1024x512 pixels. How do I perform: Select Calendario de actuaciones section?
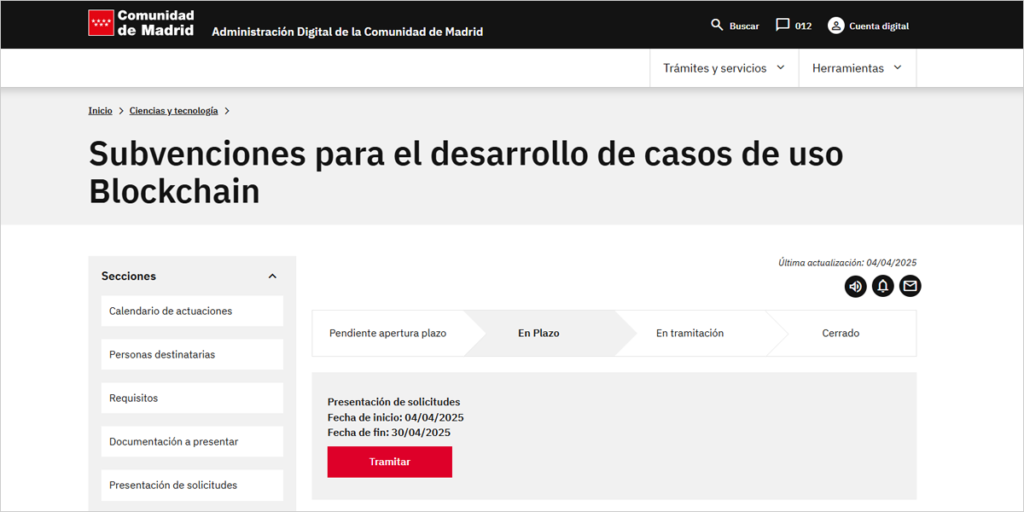[x=170, y=311]
